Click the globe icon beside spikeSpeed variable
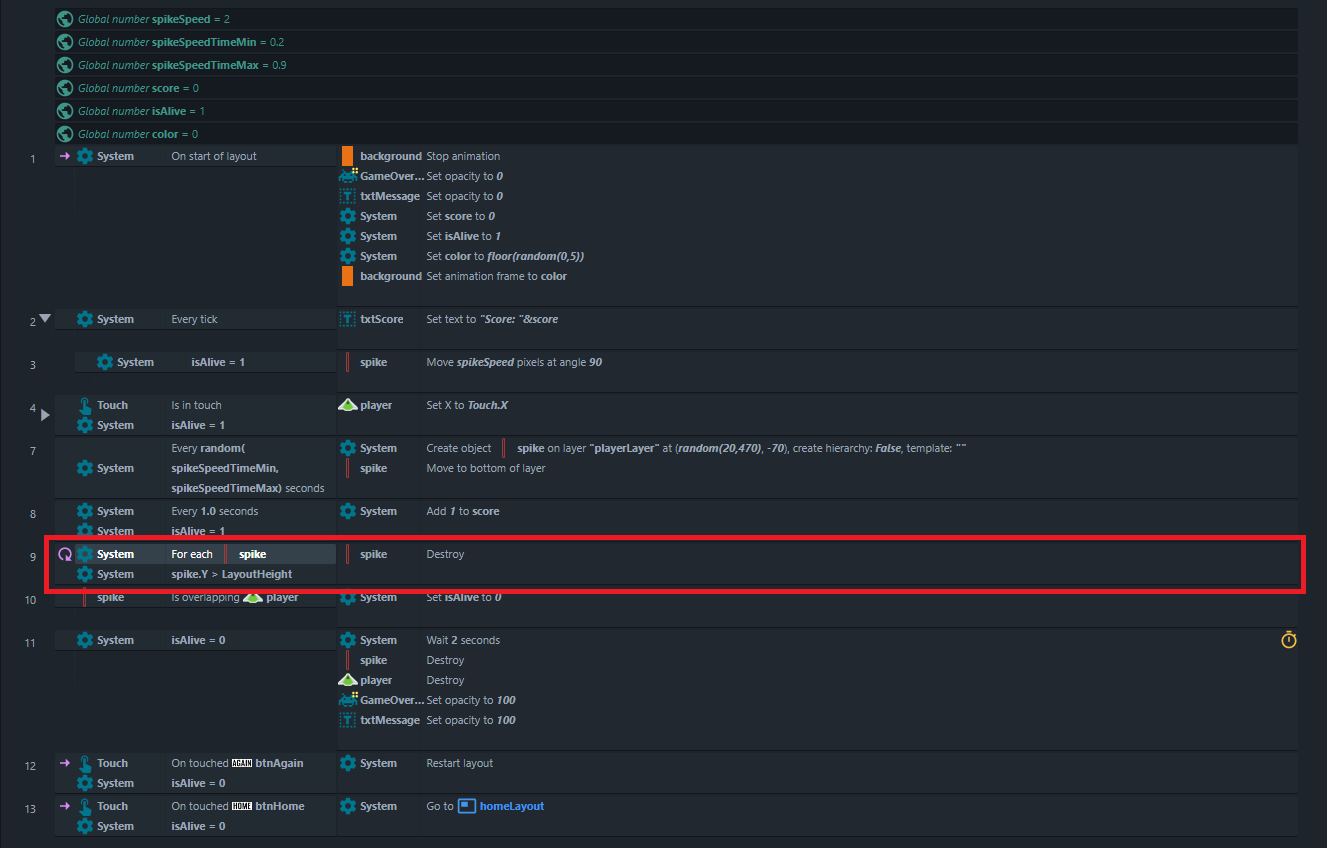1327x848 pixels. (x=65, y=19)
